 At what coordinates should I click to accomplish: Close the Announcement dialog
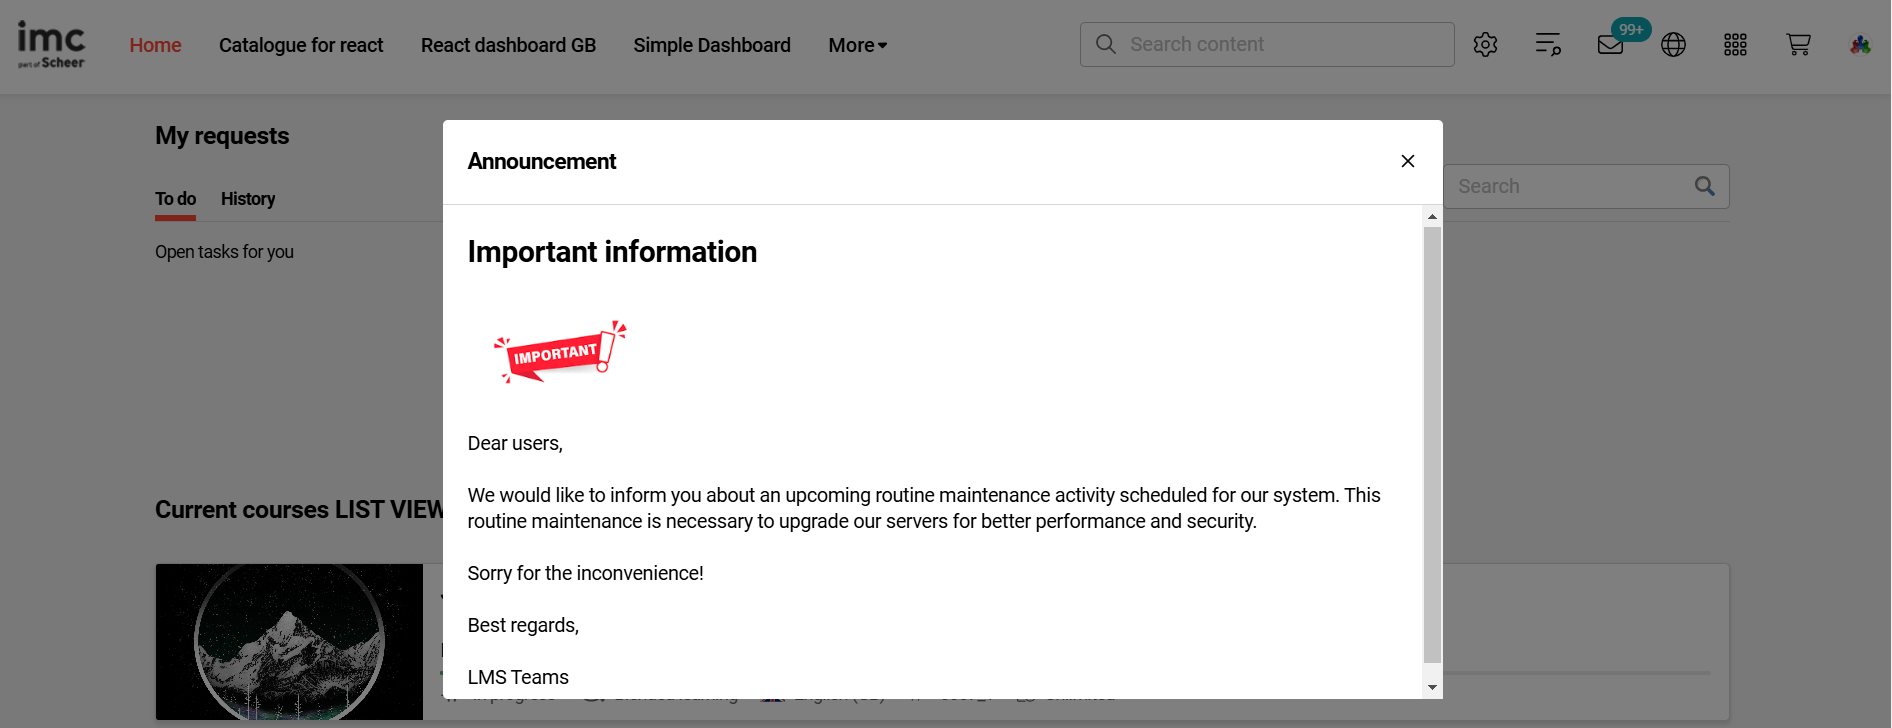click(1407, 161)
